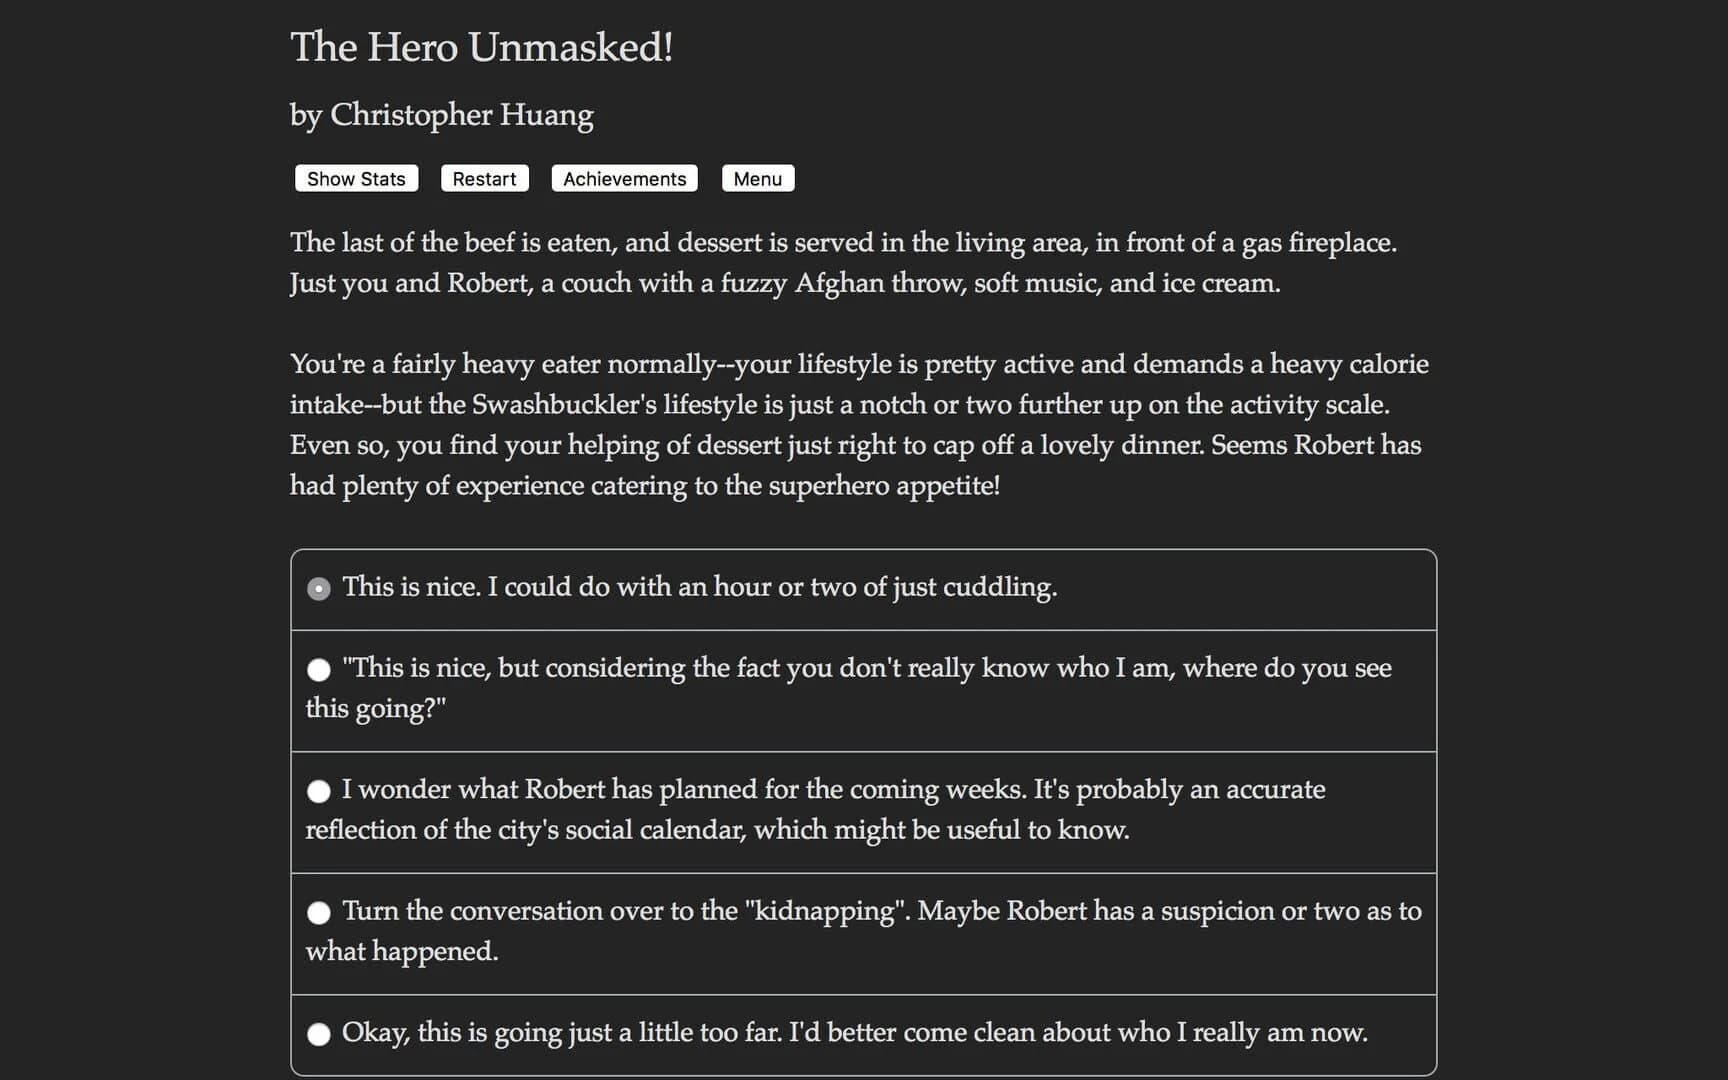Click the radio circle beside the second option
This screenshot has height=1080, width=1728.
click(x=319, y=669)
